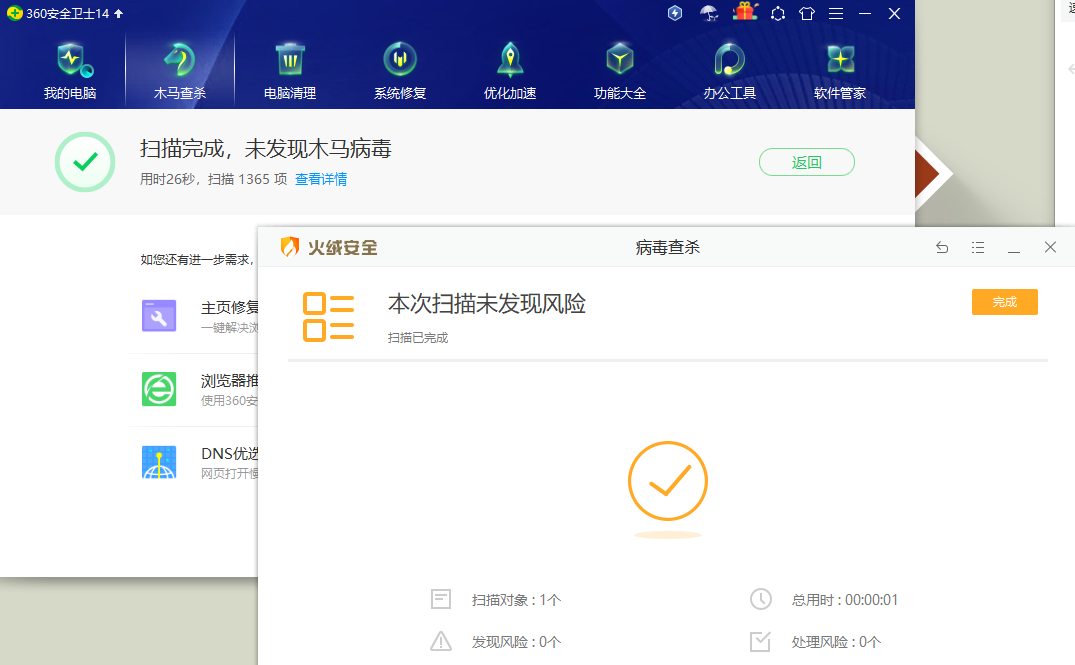Click the 病毒查杀 window title
This screenshot has width=1075, height=665.
(x=668, y=247)
